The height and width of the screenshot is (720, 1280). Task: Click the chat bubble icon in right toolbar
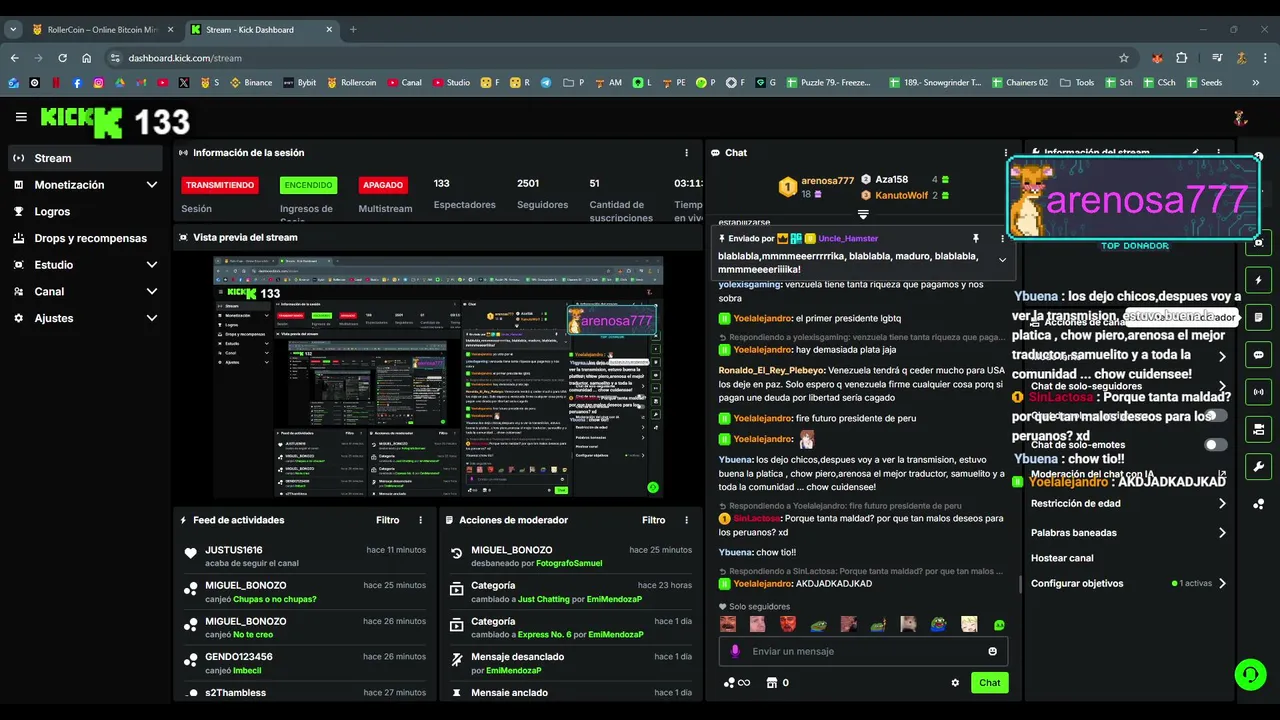click(x=1258, y=355)
